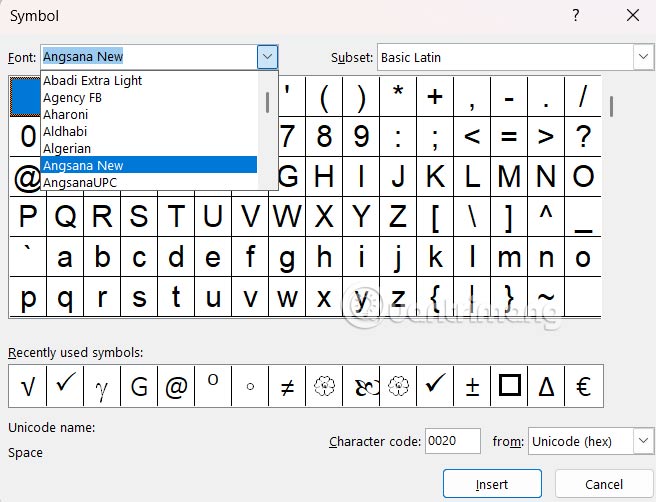
Task: Select uppercase W in symbol grid
Action: [x=287, y=217]
